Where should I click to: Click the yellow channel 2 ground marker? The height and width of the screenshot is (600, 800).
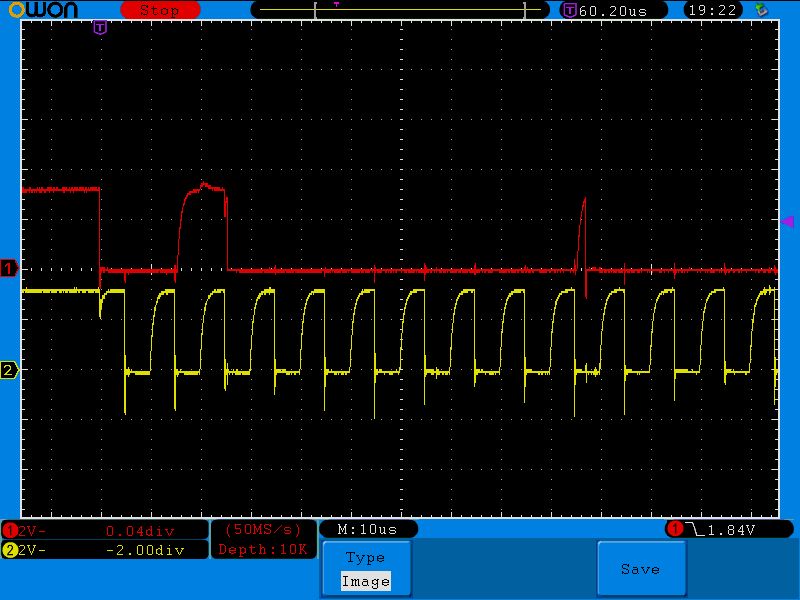[9, 371]
